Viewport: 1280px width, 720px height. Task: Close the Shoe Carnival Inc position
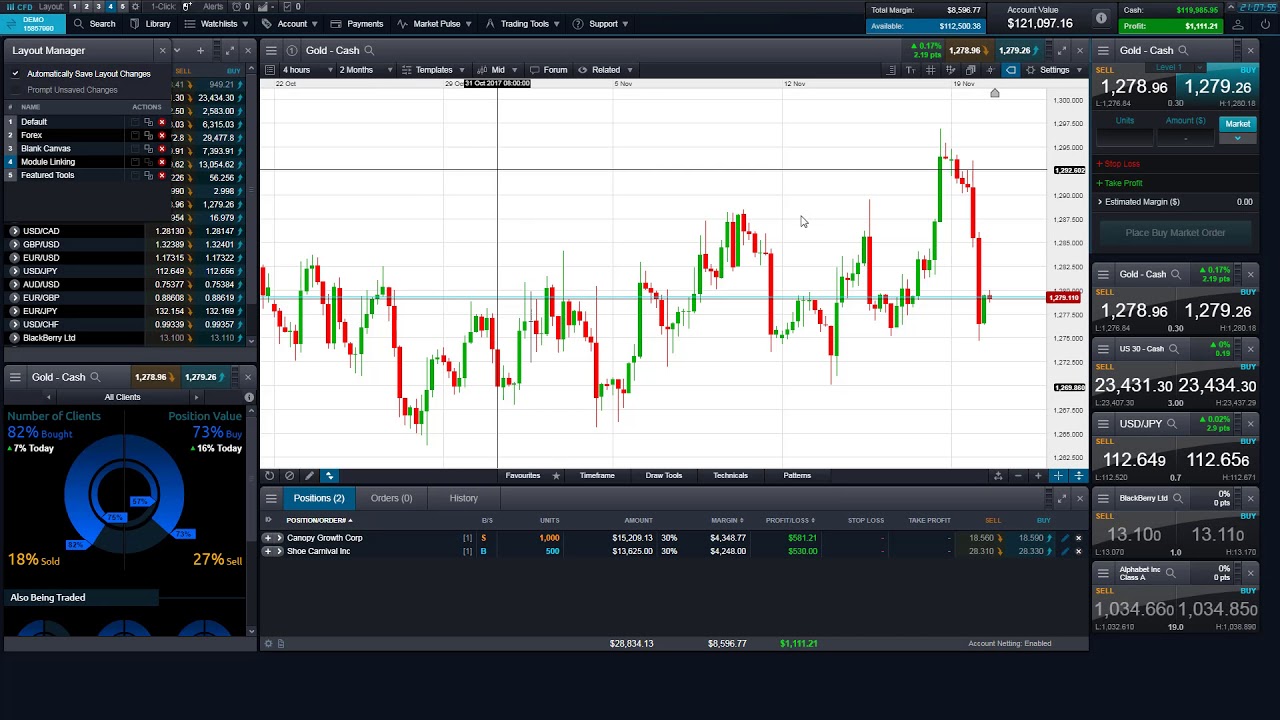(1078, 551)
